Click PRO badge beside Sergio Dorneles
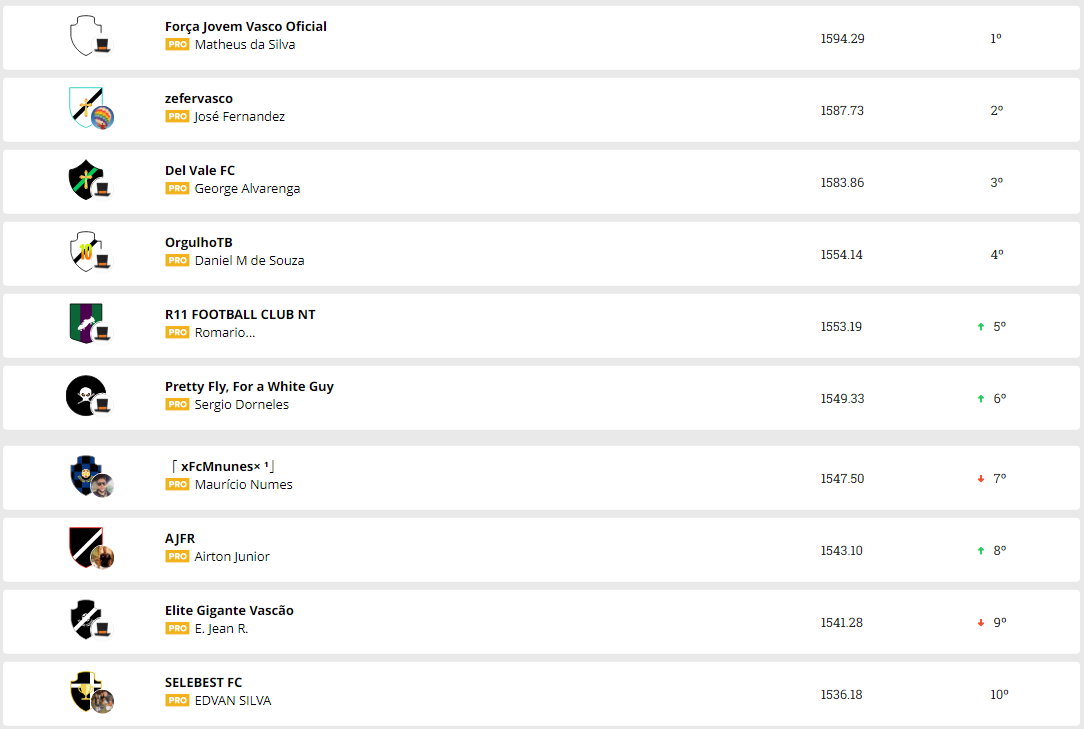 coord(177,404)
